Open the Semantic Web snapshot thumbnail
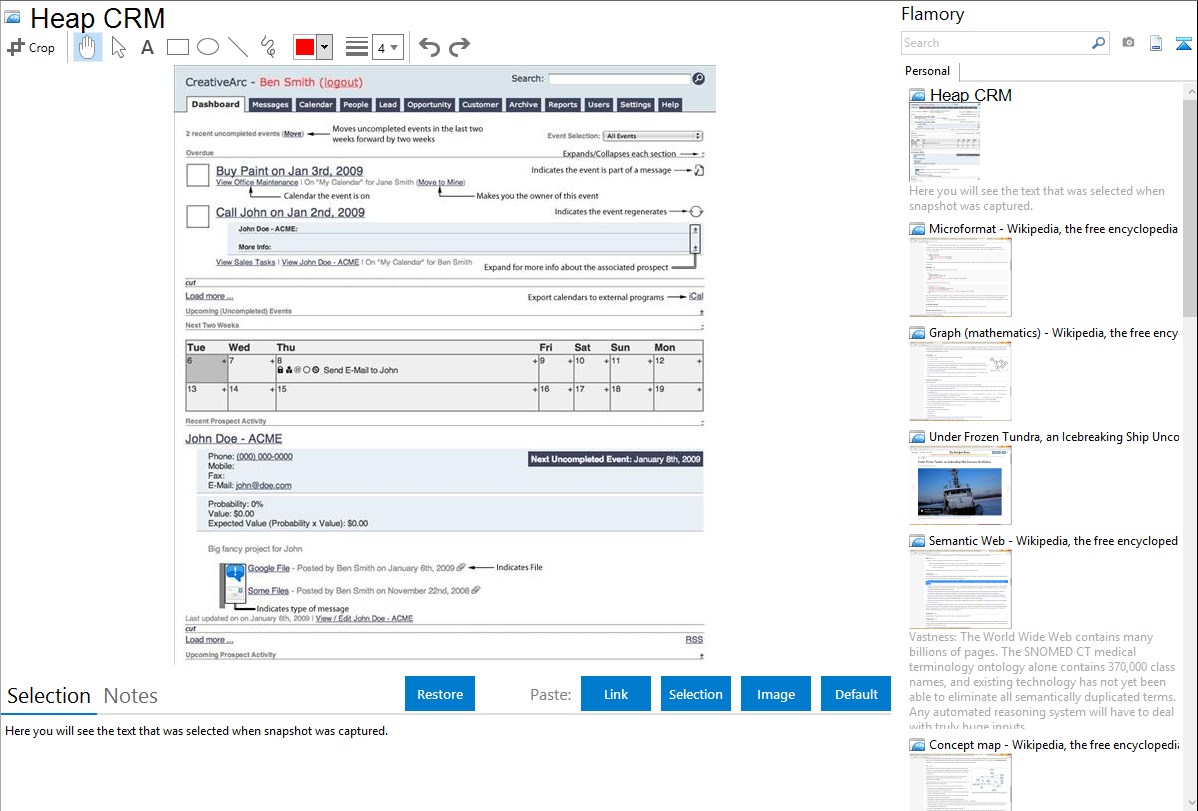 (960, 589)
